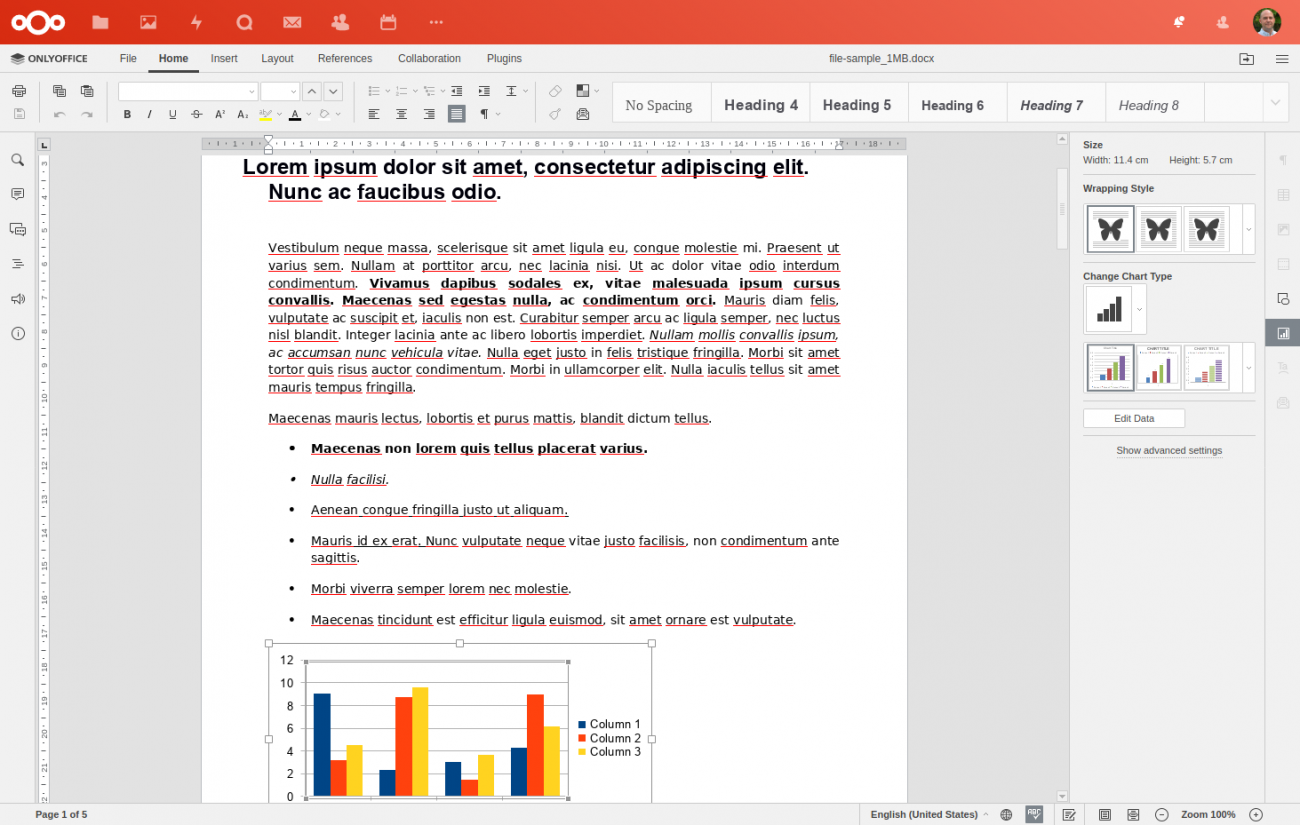Select the chart settings icon in right sidebar
The width and height of the screenshot is (1300, 825).
[1283, 333]
